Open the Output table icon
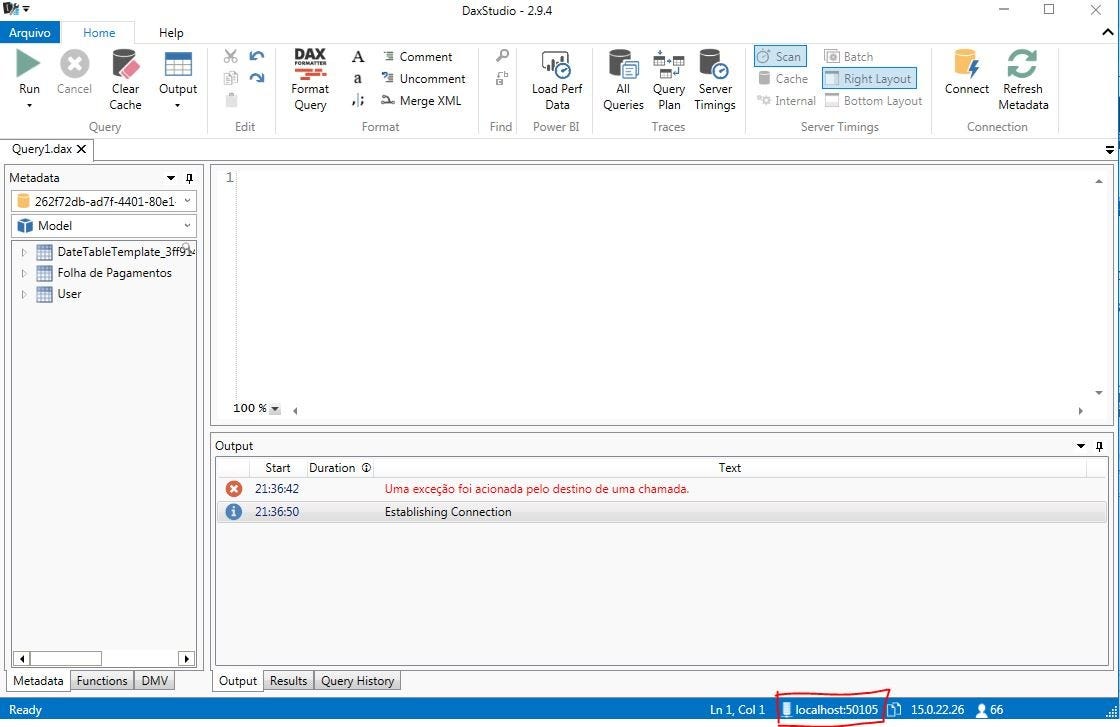1120x727 pixels. 178,64
